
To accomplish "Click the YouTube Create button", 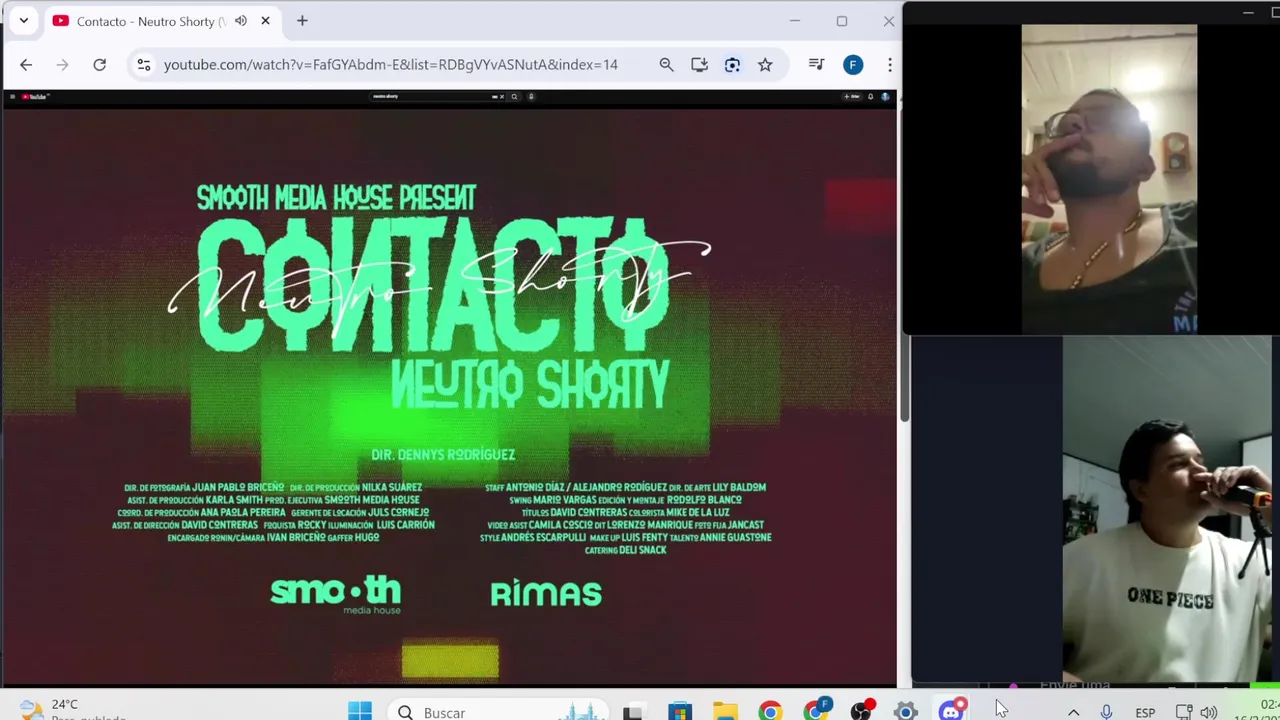I will tap(852, 97).
